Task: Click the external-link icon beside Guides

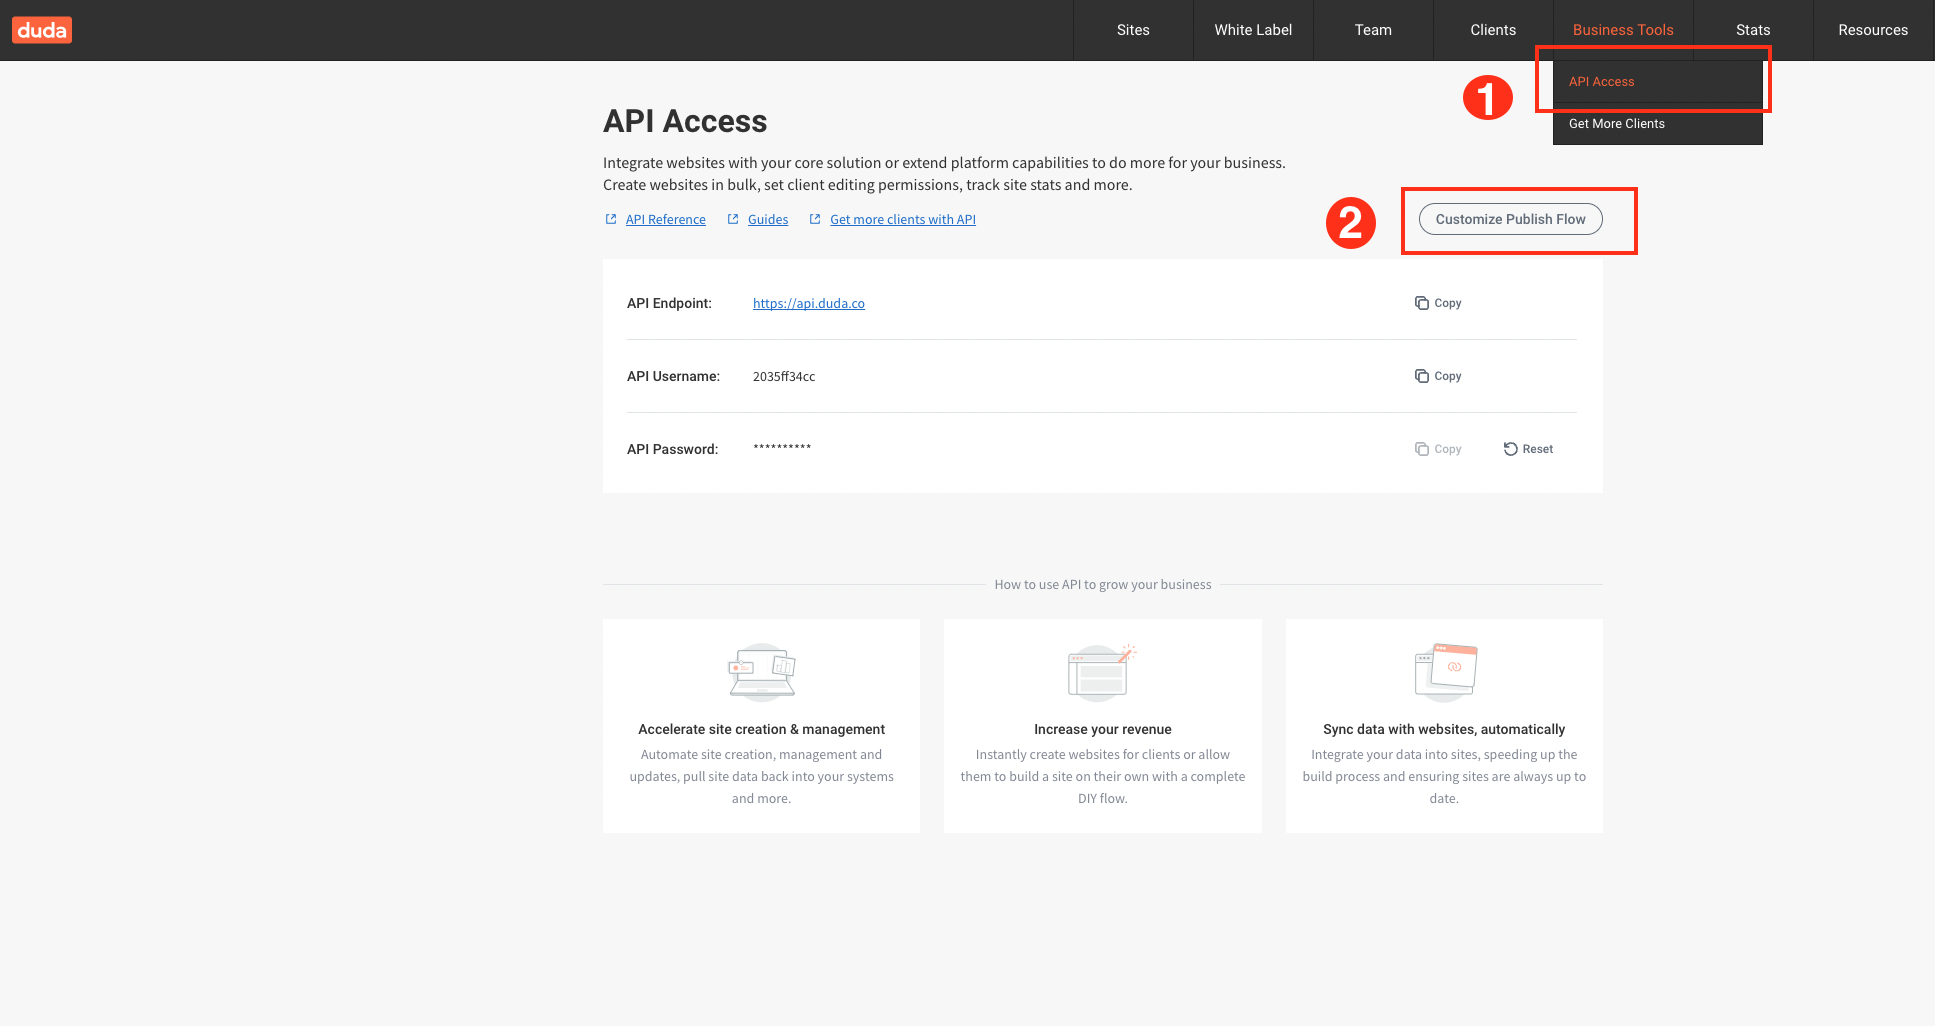Action: click(x=733, y=219)
